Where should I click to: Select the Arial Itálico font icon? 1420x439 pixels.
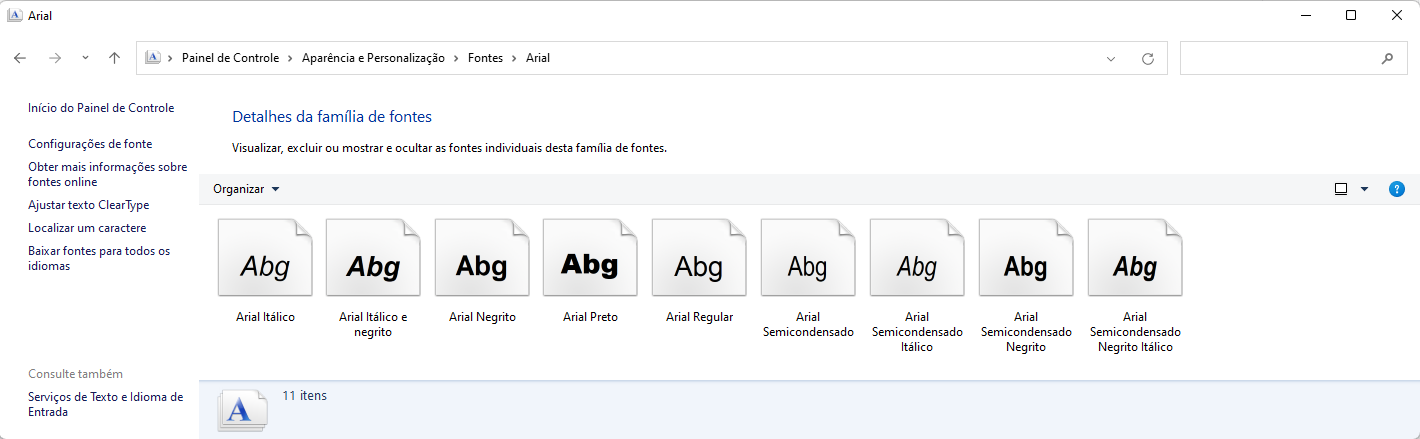pyautogui.click(x=265, y=257)
